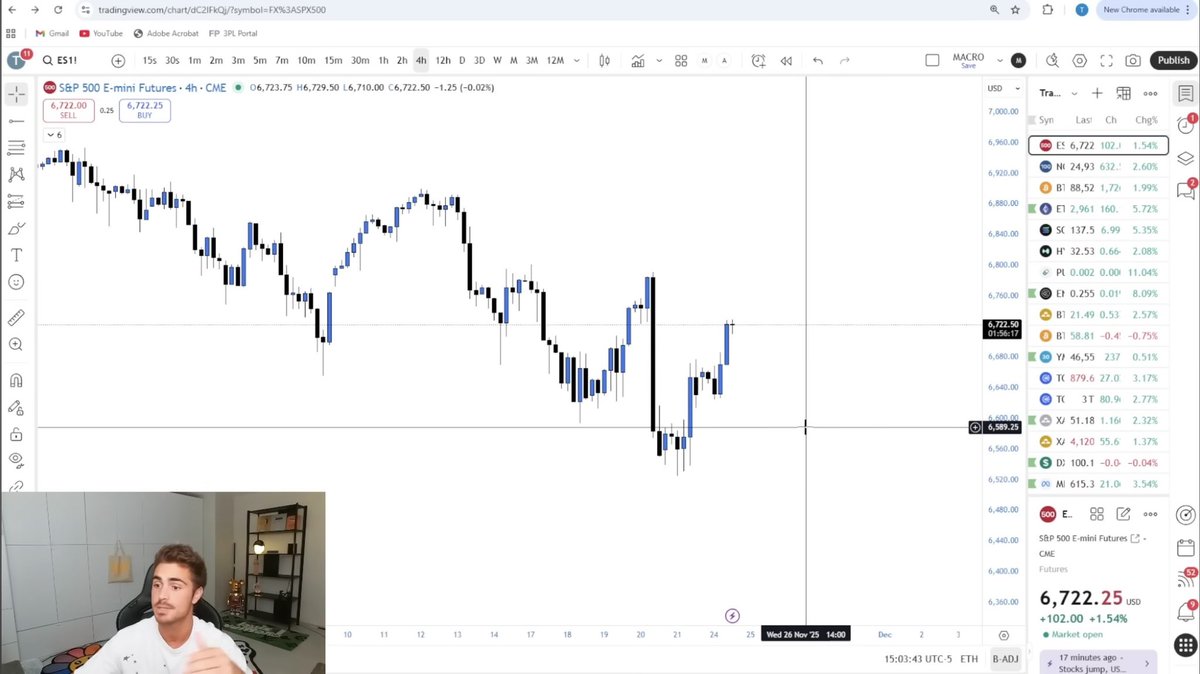Screen dimensions: 1200x674
Task: Open chats icon with badge 2
Action: (1185, 189)
